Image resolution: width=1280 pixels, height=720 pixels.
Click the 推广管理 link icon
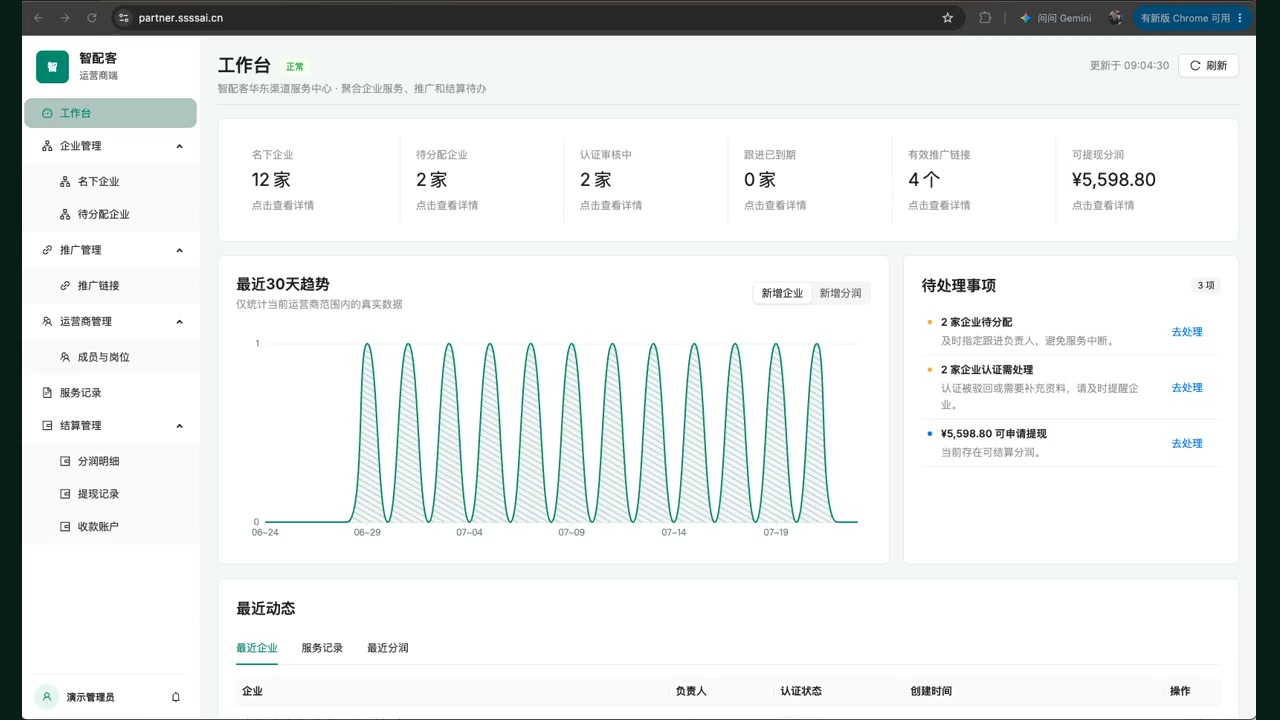(47, 250)
